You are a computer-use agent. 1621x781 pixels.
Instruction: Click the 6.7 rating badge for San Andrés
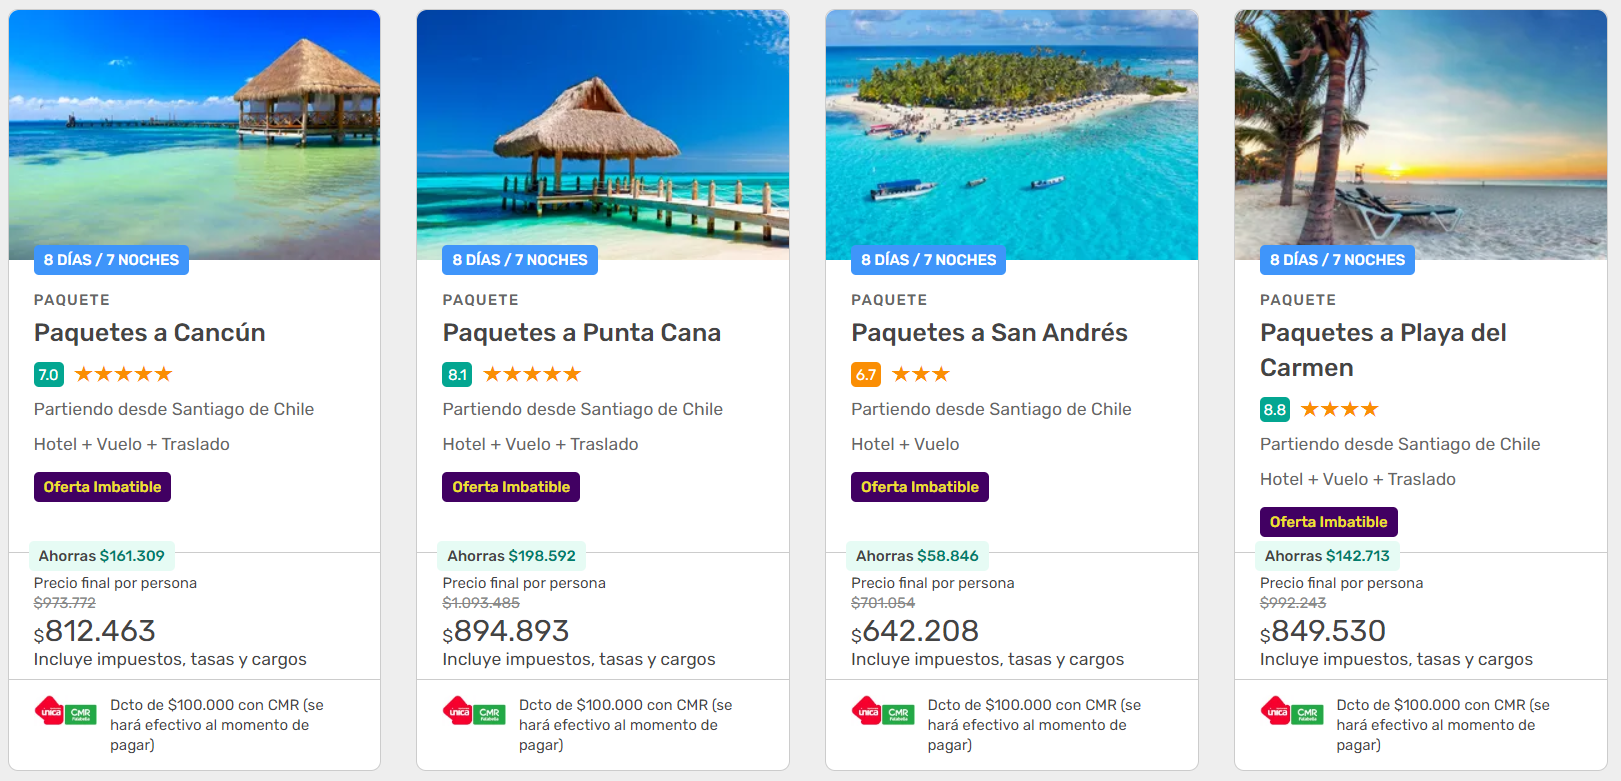point(866,375)
